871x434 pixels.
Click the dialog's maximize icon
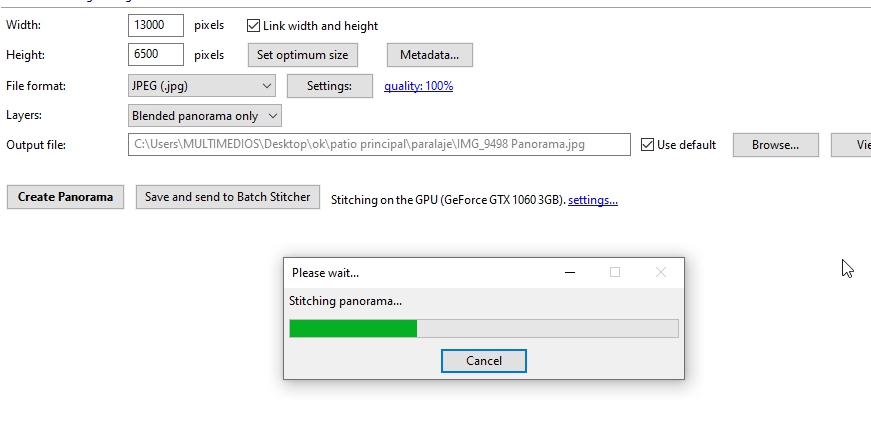pyautogui.click(x=615, y=272)
